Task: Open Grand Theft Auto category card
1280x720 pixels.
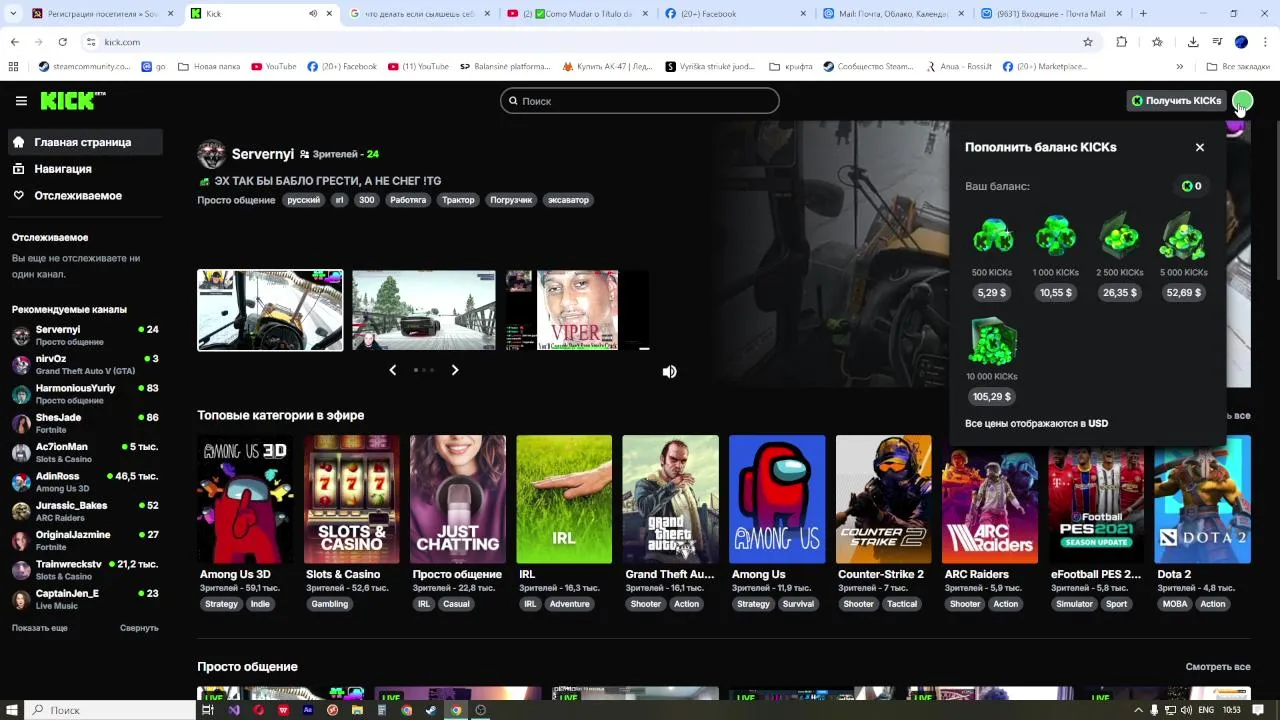Action: pos(670,499)
